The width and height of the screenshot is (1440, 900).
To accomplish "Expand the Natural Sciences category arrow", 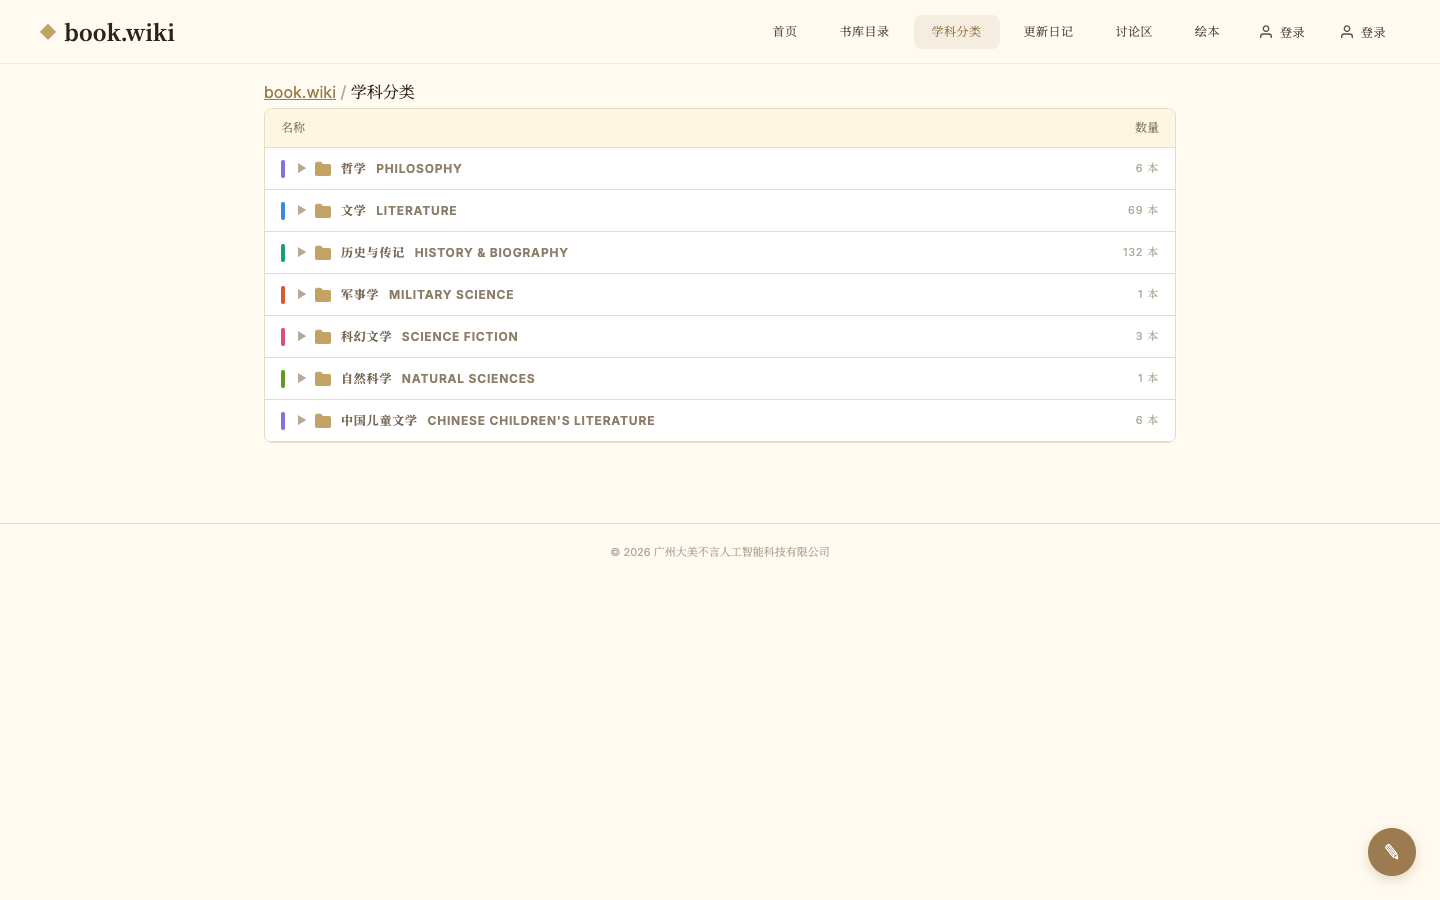I will (301, 378).
